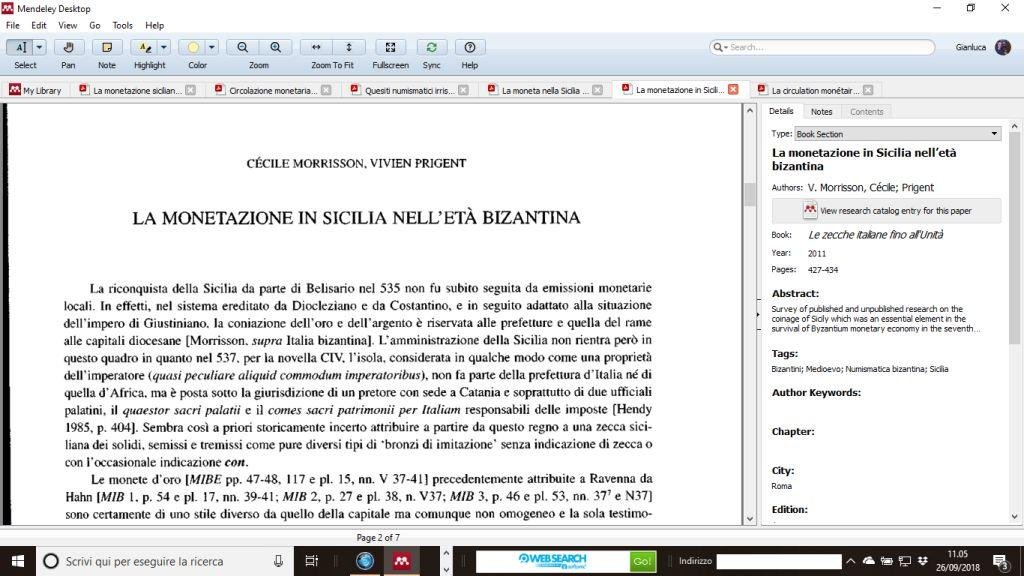
Task: Click the Go! web search button
Action: [x=642, y=561]
